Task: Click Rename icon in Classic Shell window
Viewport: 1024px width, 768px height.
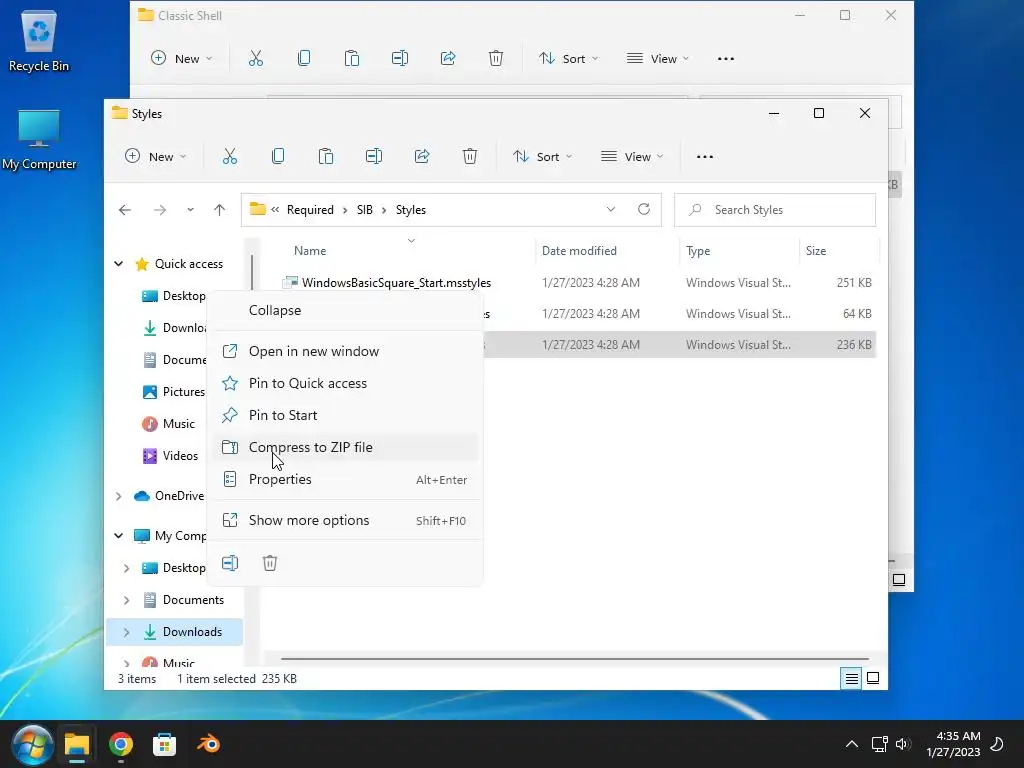Action: [x=400, y=59]
